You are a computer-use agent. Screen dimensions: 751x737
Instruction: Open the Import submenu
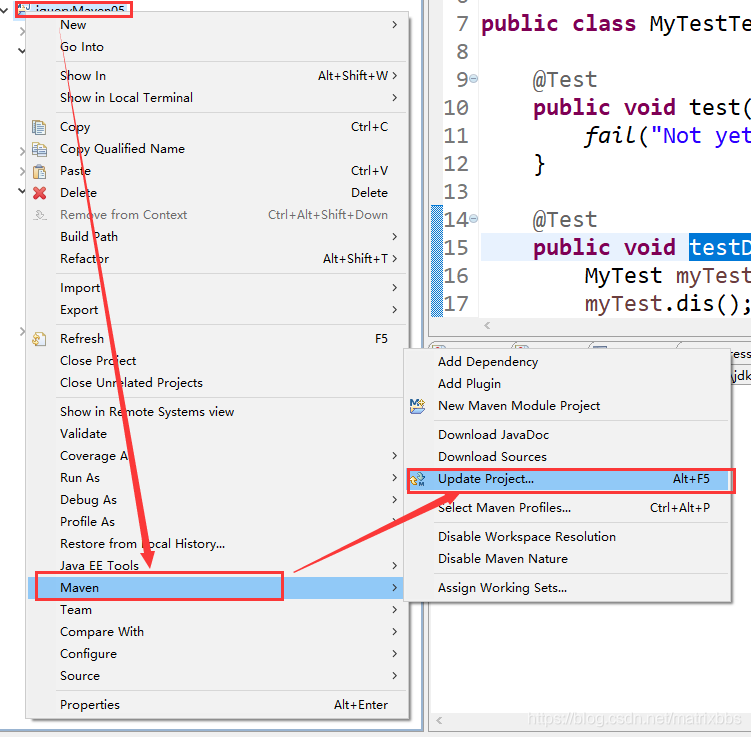pyautogui.click(x=217, y=288)
